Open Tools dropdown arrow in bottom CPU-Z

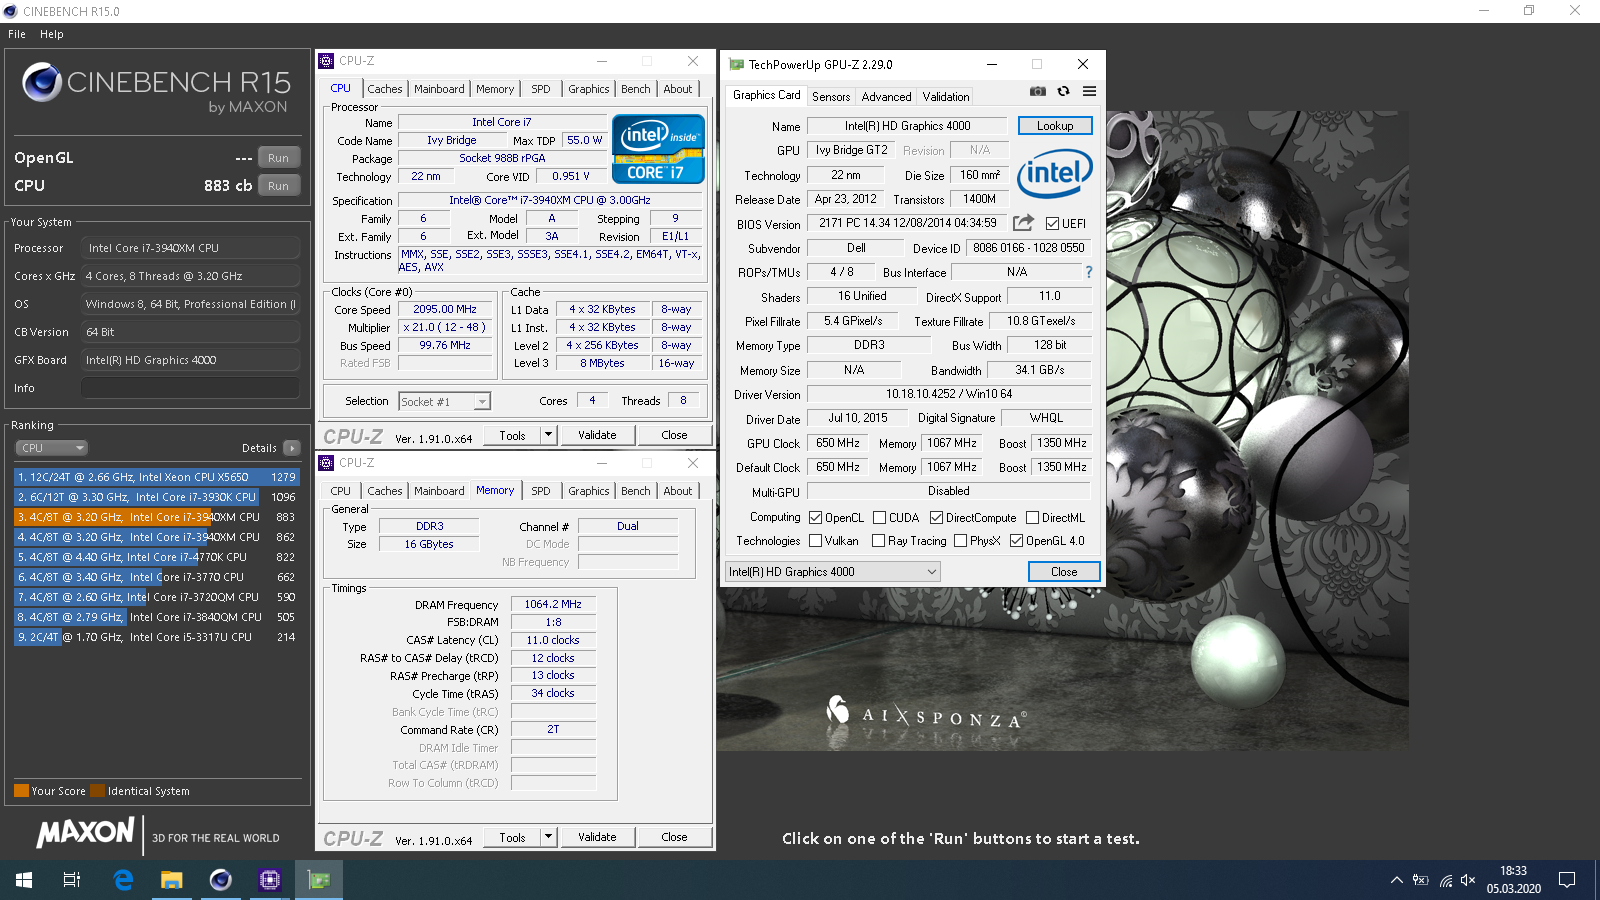click(x=548, y=837)
